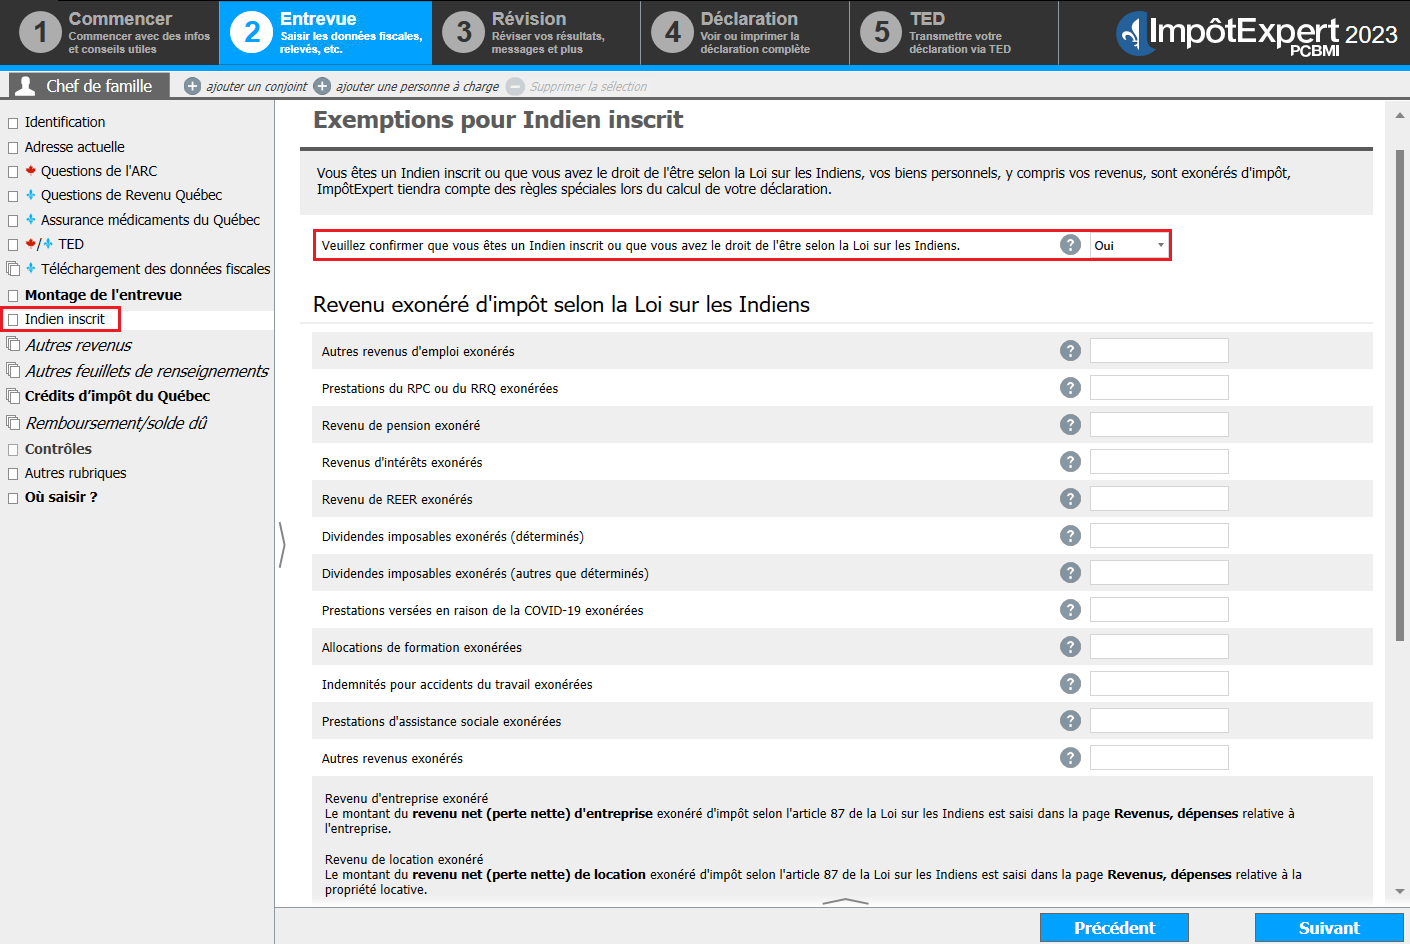Select the Chef de famille tab
This screenshot has height=944, width=1410.
[89, 86]
